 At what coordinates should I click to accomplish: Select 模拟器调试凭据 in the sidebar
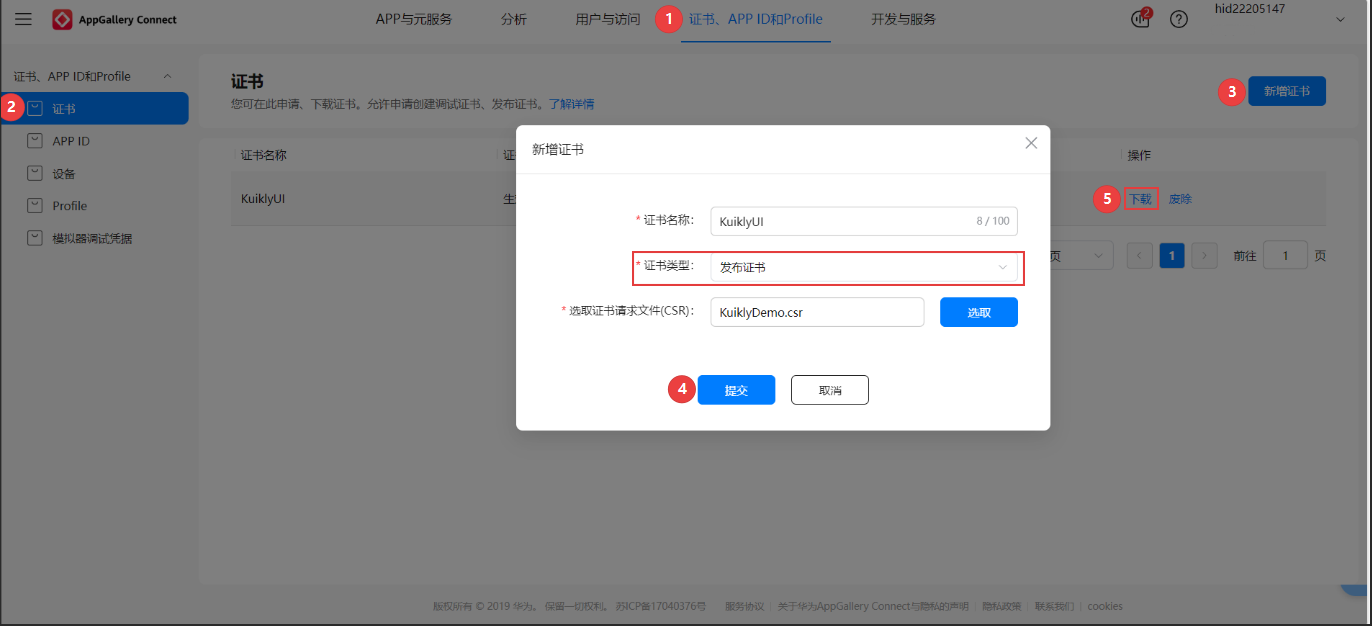point(92,239)
